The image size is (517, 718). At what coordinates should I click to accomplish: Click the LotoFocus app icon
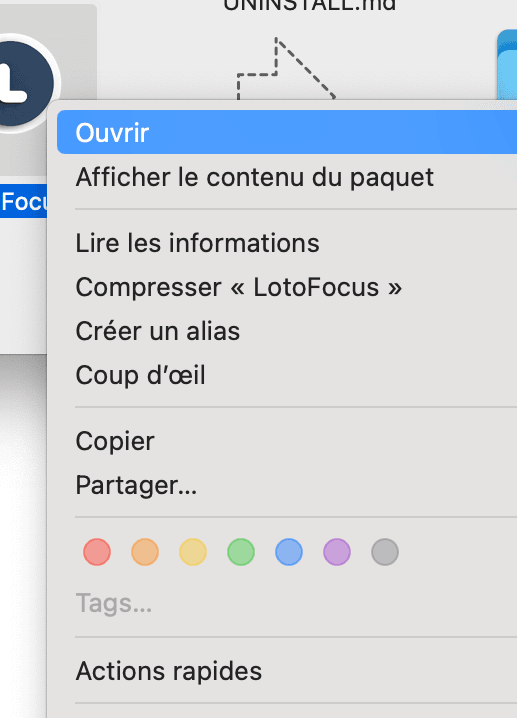(x=23, y=83)
